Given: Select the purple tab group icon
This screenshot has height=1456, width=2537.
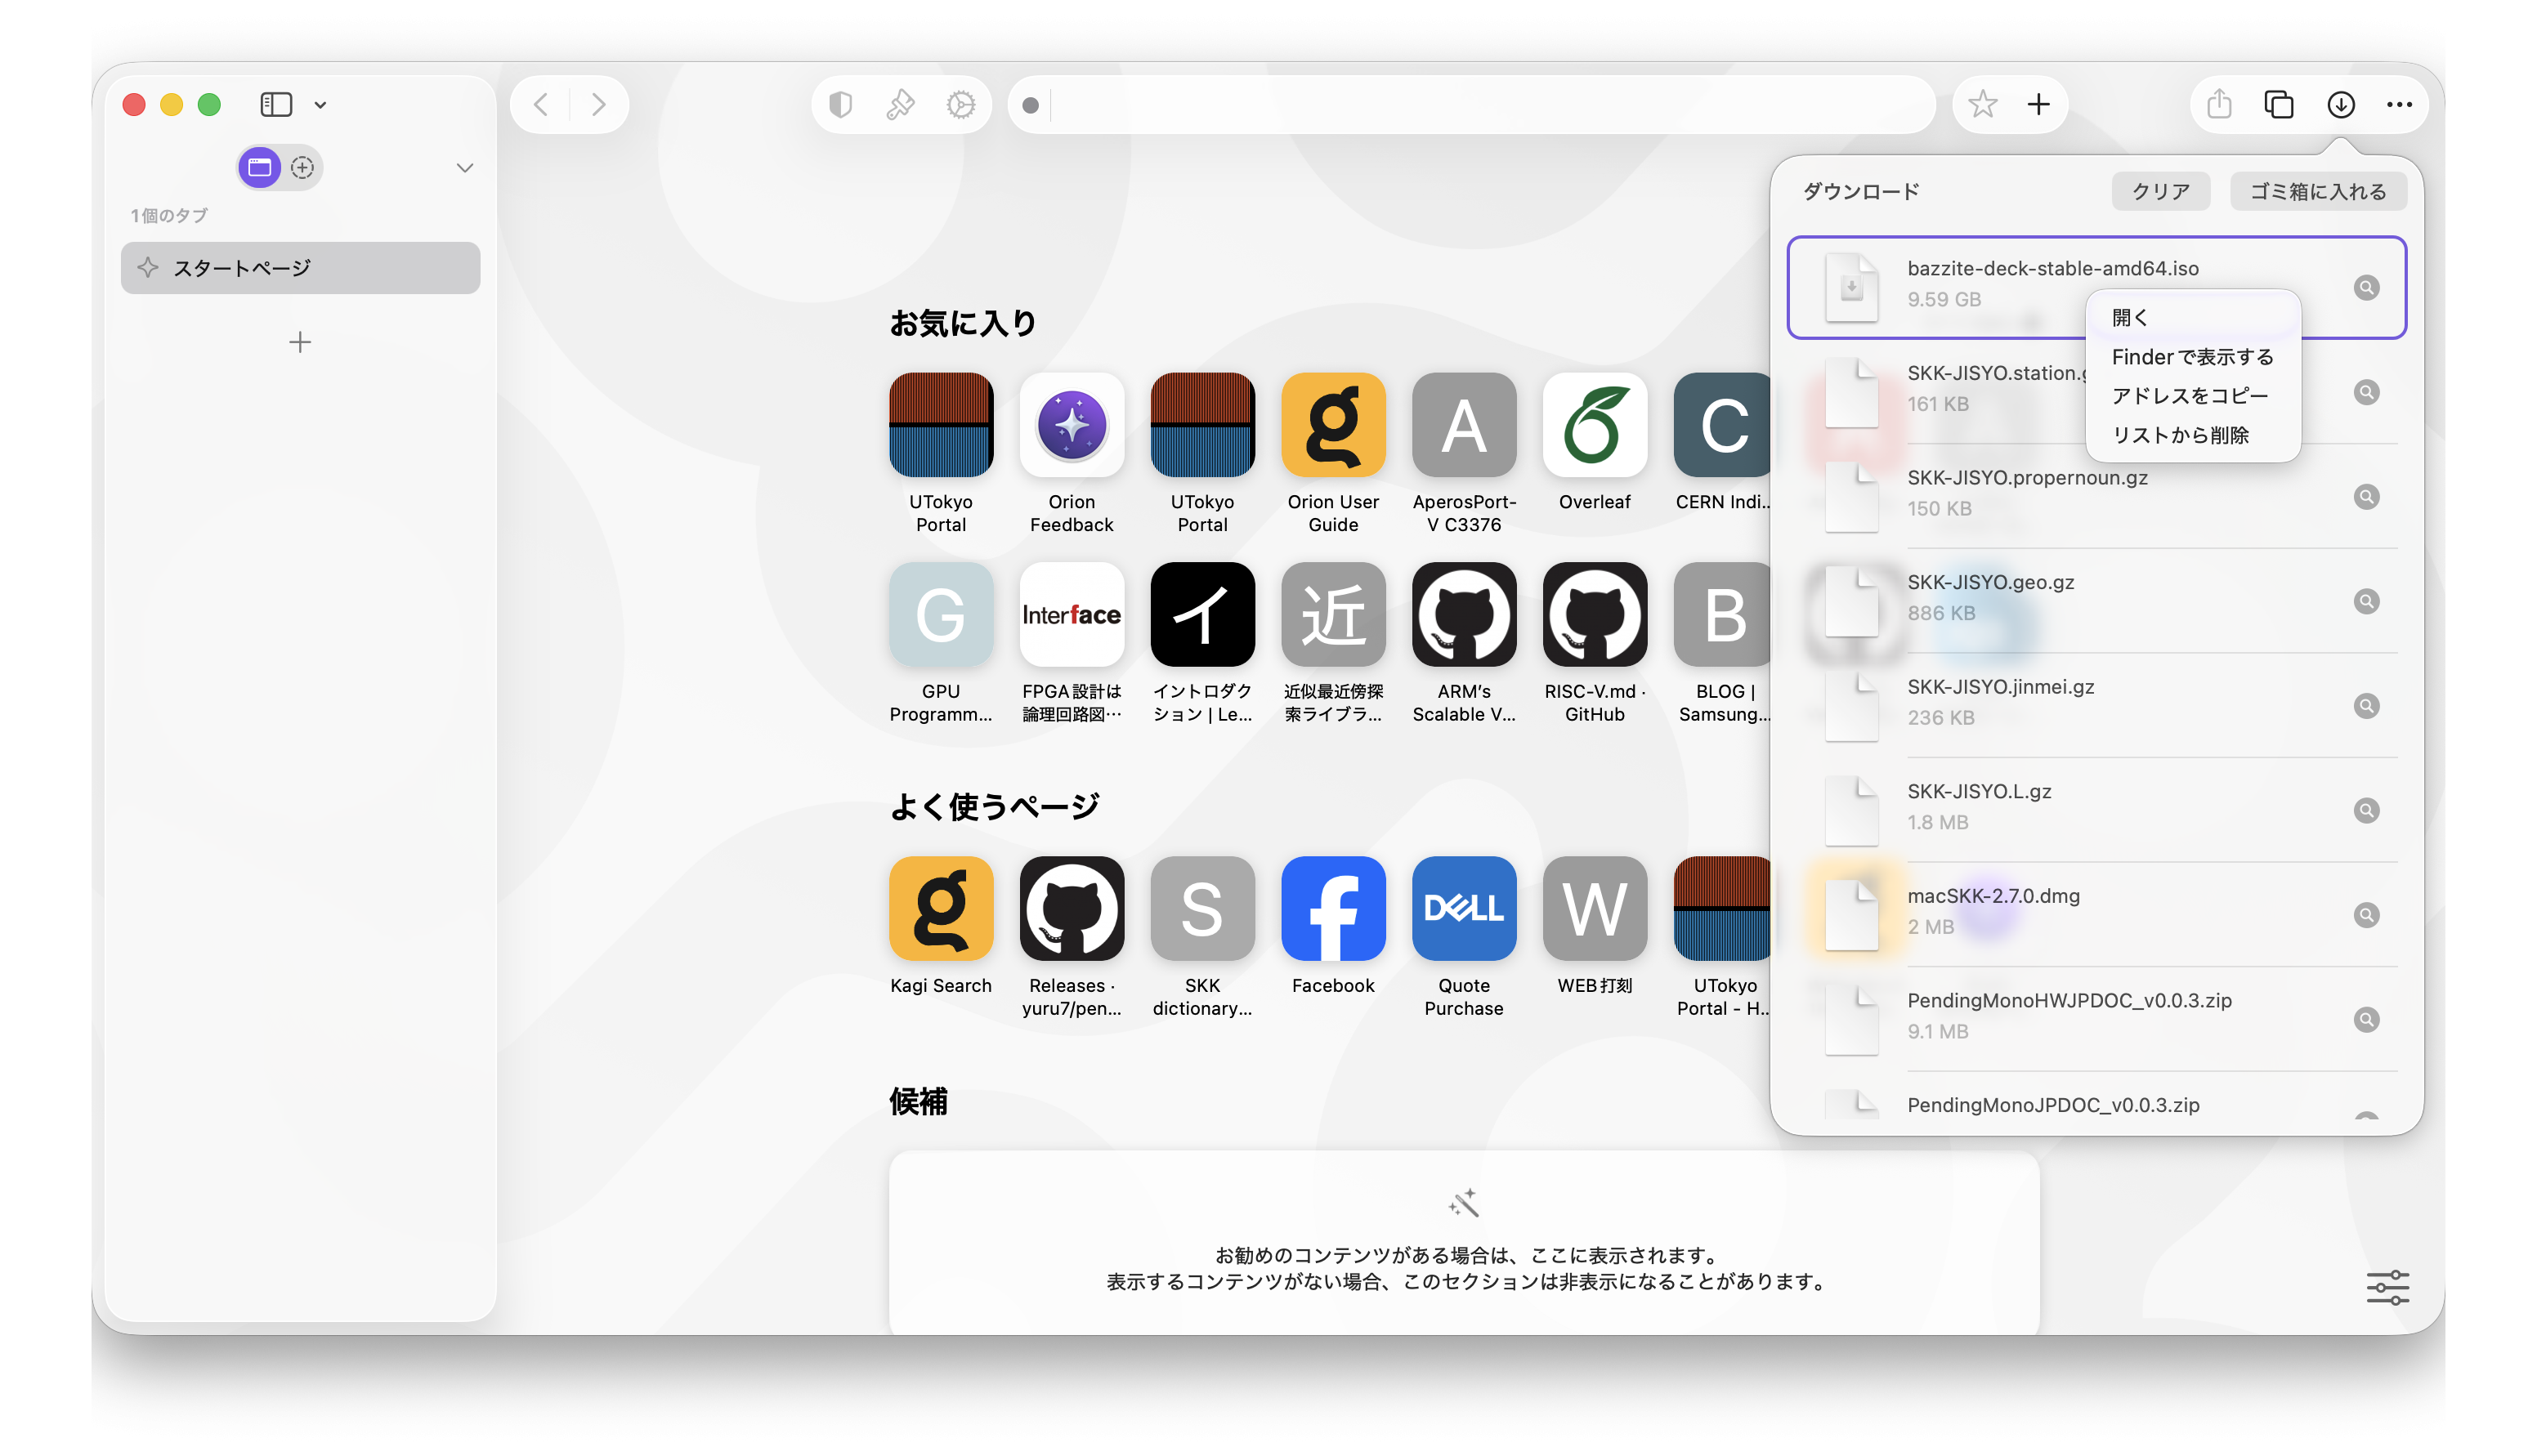Looking at the screenshot, I should click(x=259, y=167).
